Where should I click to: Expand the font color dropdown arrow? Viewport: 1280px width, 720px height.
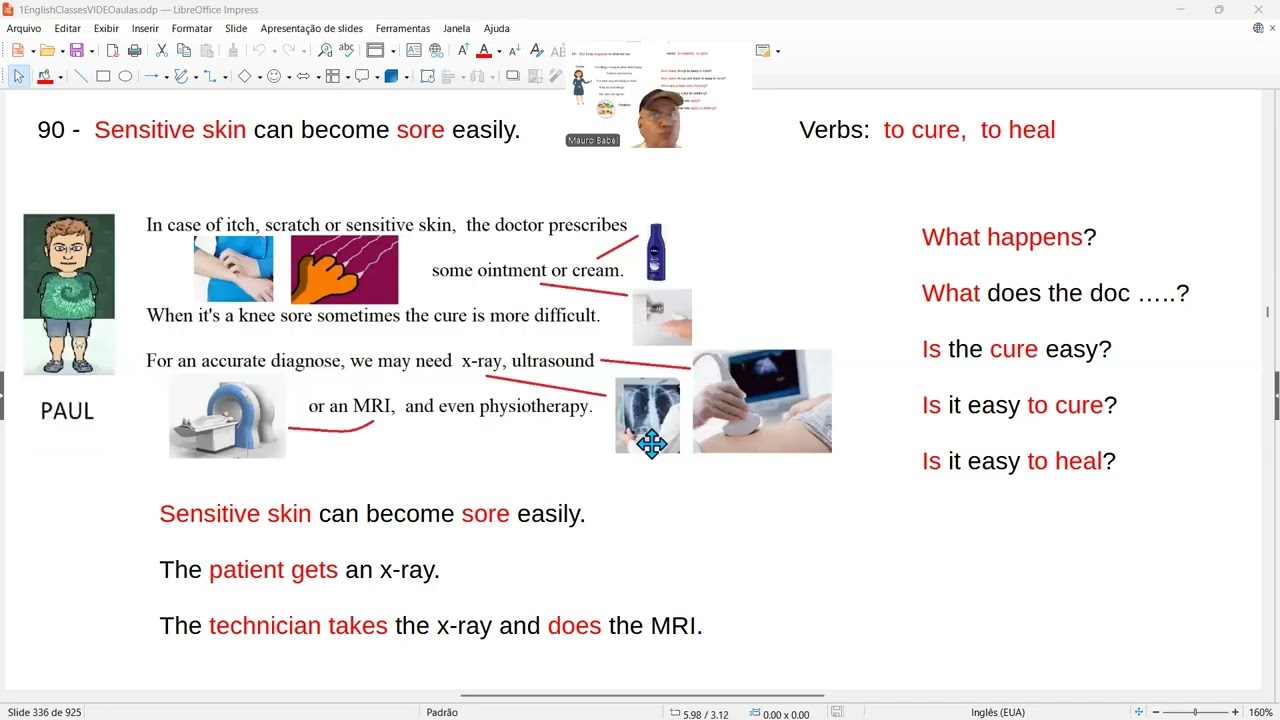(499, 51)
